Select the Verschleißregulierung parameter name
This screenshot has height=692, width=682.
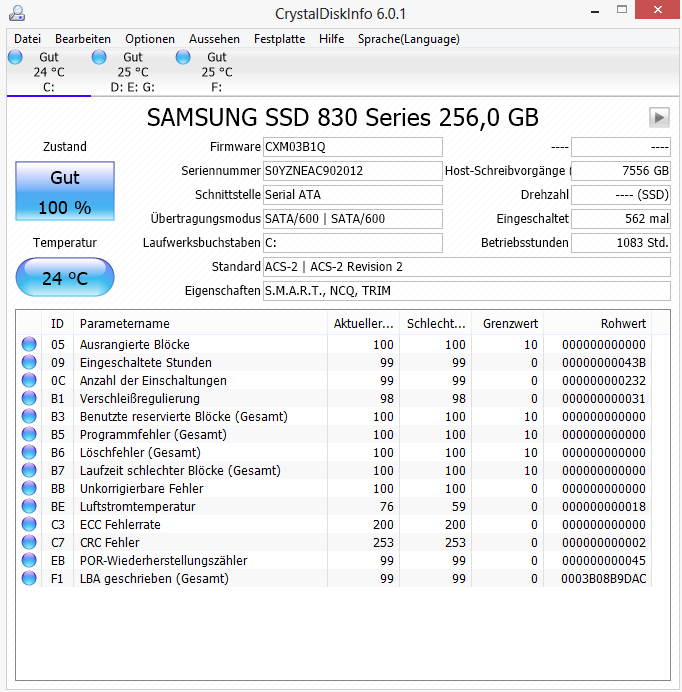tap(139, 399)
